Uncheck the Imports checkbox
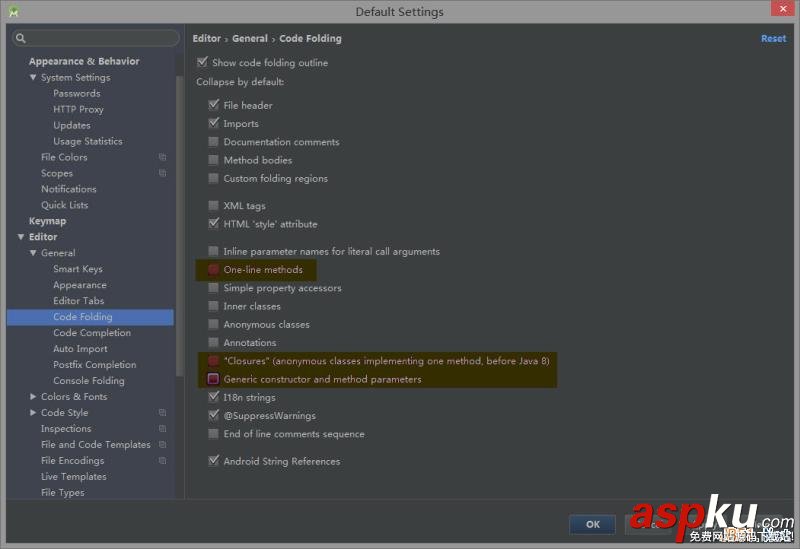The image size is (800, 549). (213, 123)
